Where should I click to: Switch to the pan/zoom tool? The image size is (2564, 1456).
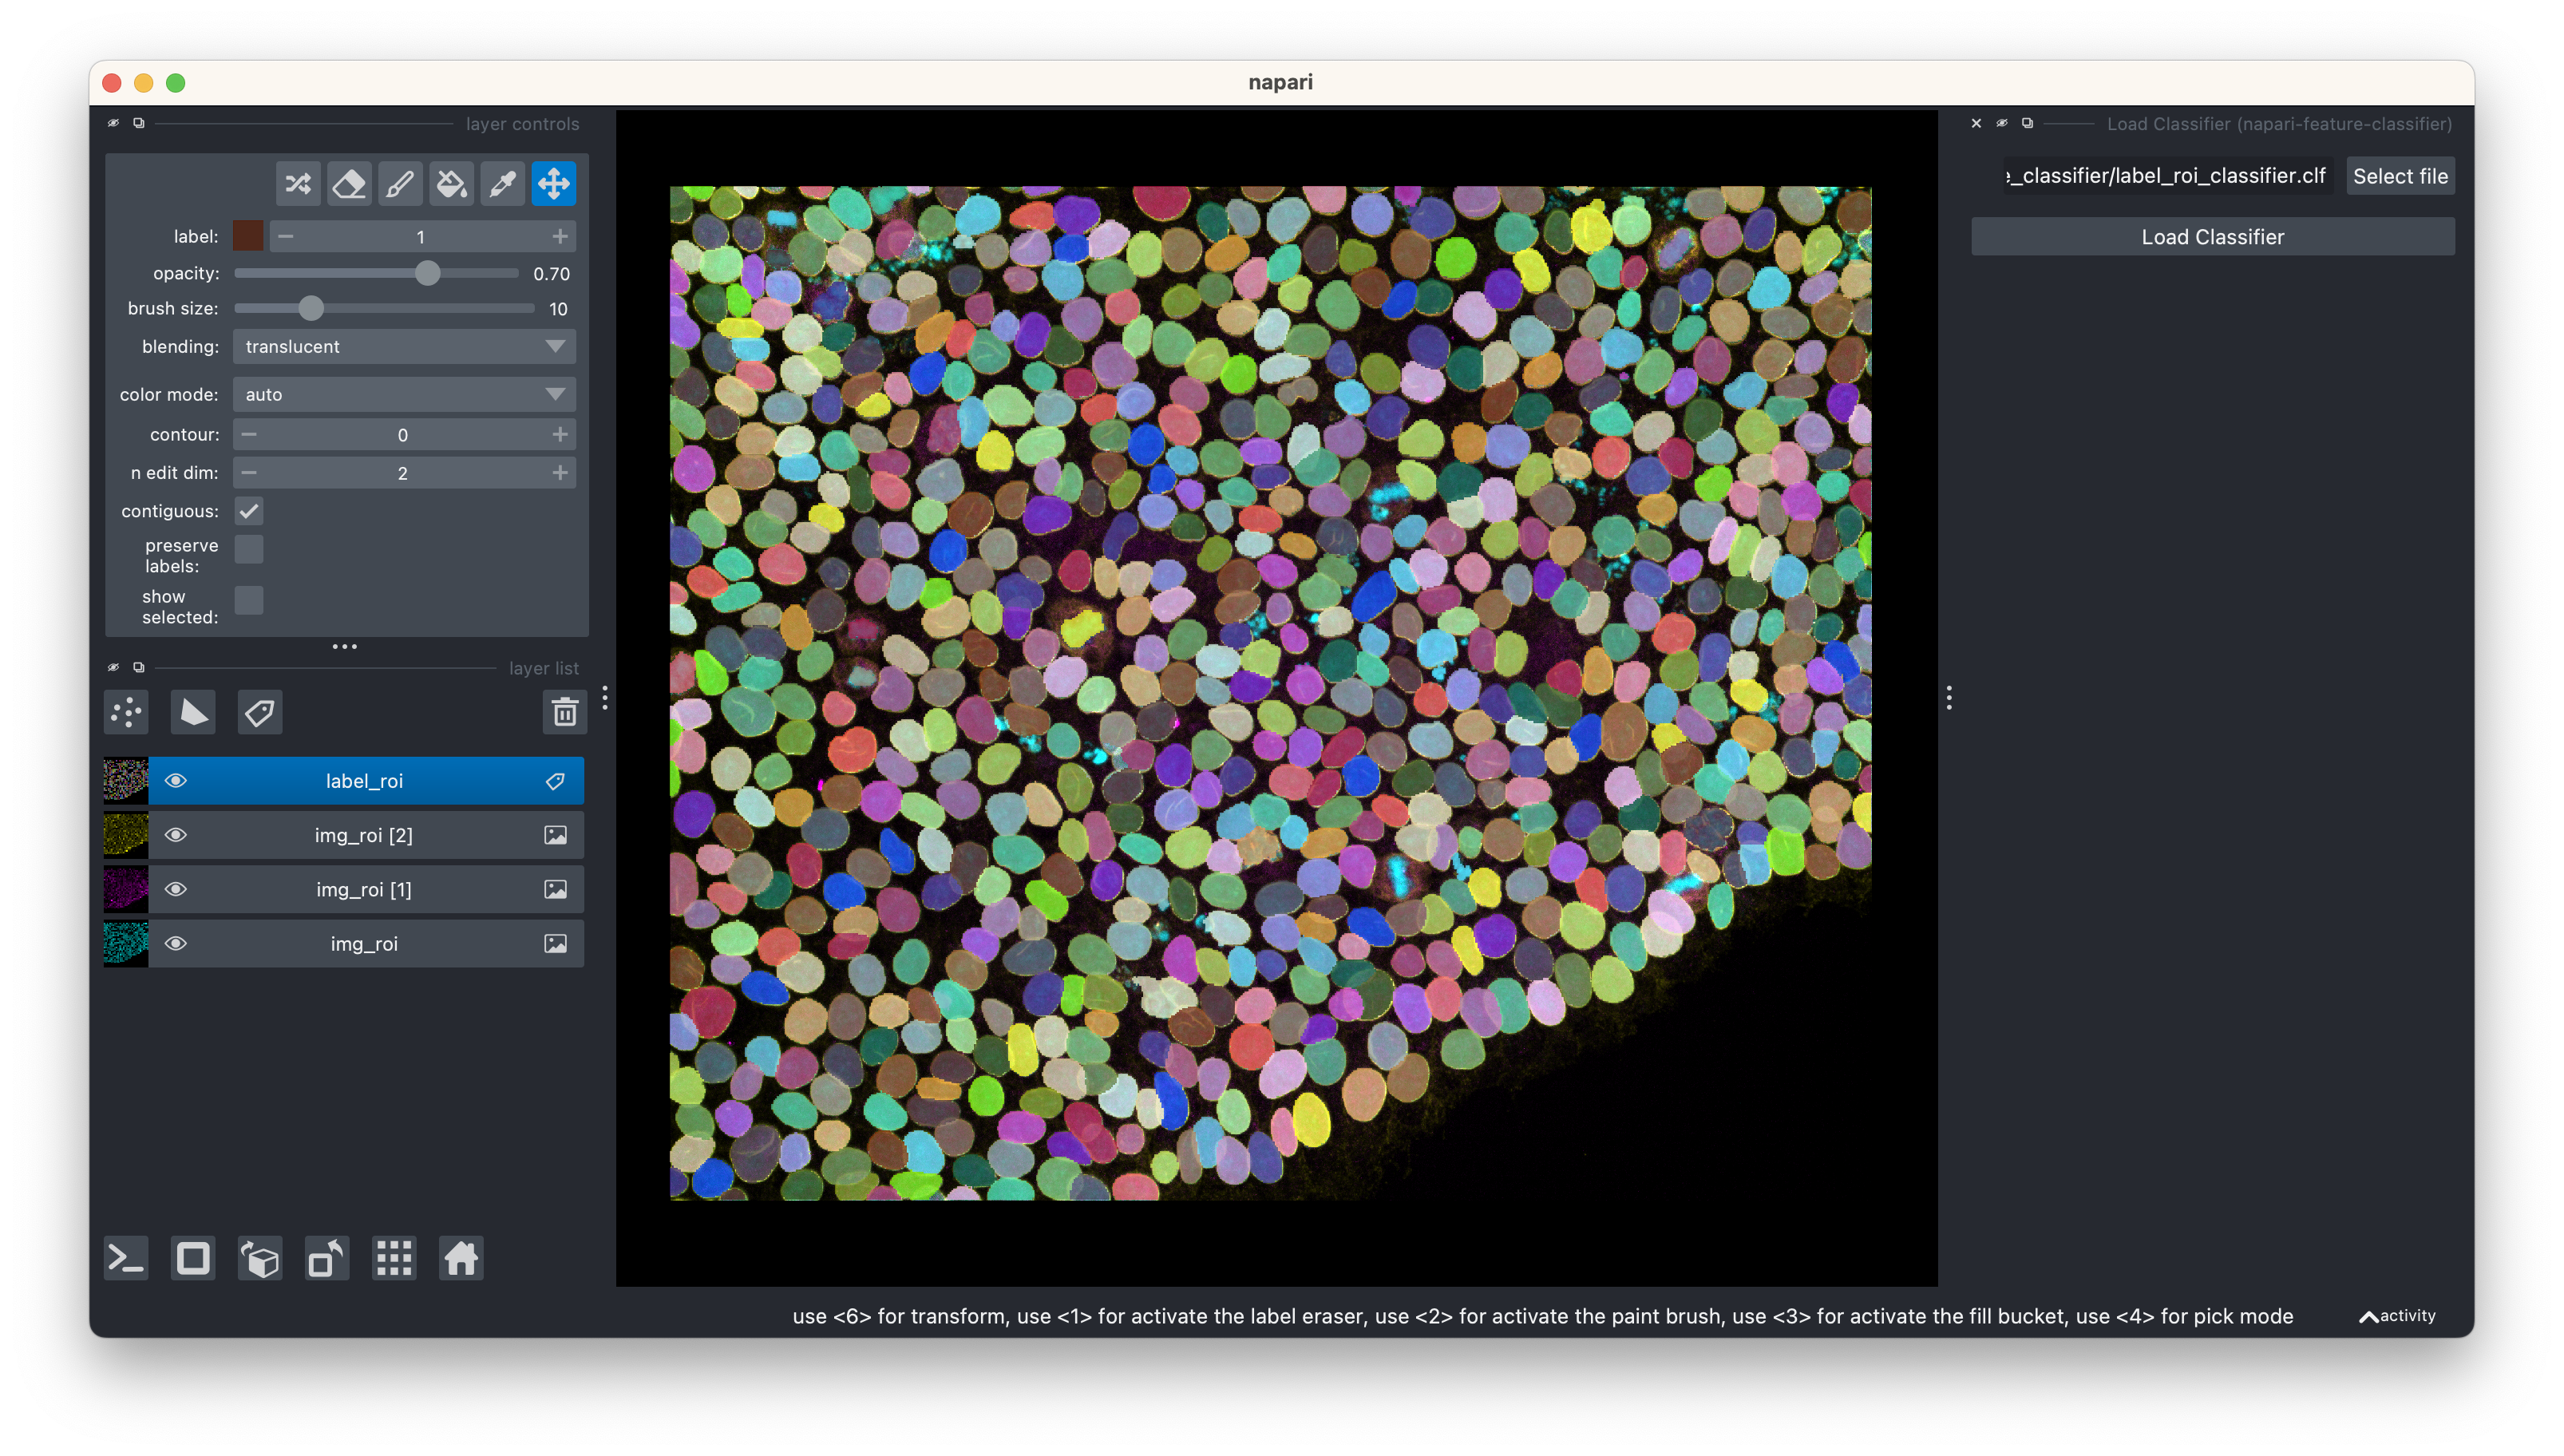click(554, 183)
